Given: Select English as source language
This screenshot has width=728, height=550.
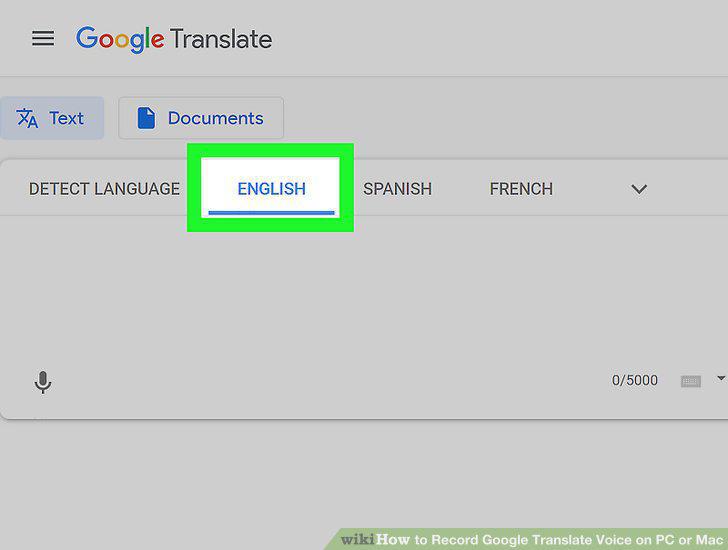Looking at the screenshot, I should point(271,189).
